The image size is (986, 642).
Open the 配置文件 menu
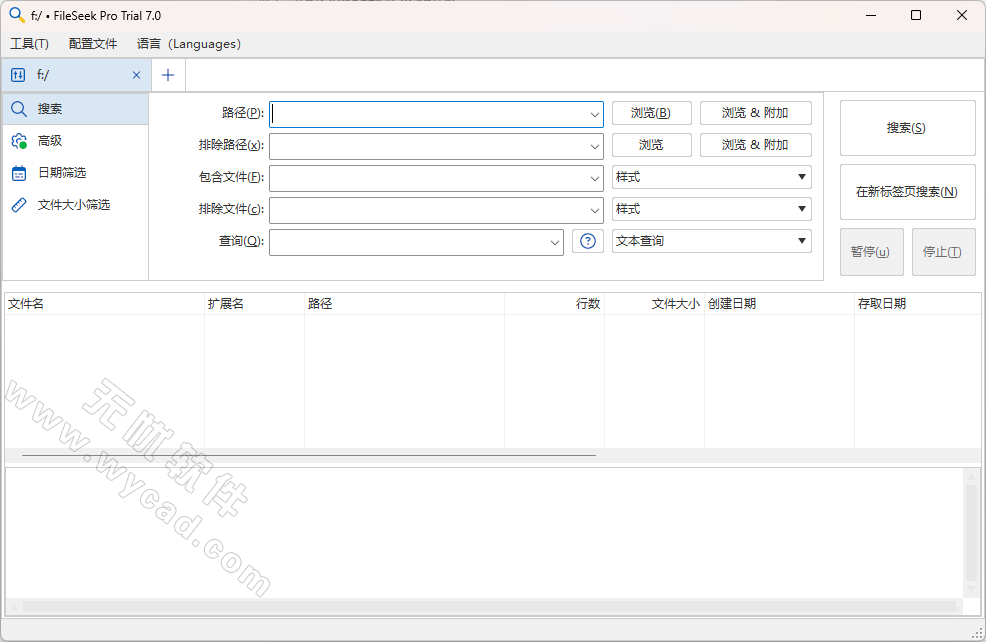[93, 43]
